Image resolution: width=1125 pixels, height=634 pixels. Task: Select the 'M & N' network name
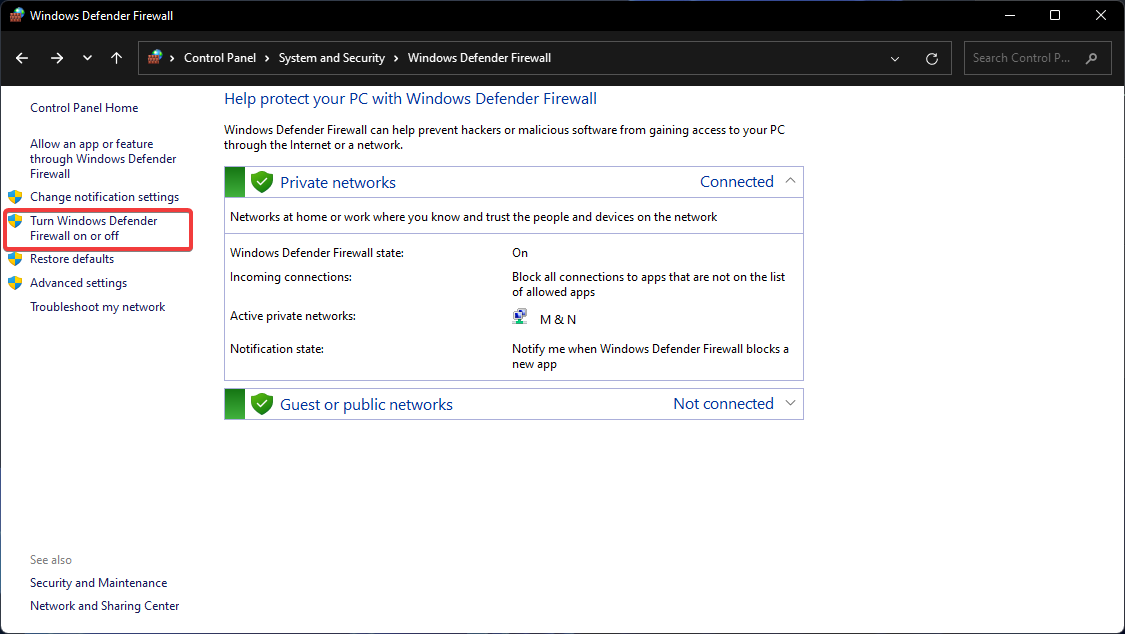click(x=557, y=319)
